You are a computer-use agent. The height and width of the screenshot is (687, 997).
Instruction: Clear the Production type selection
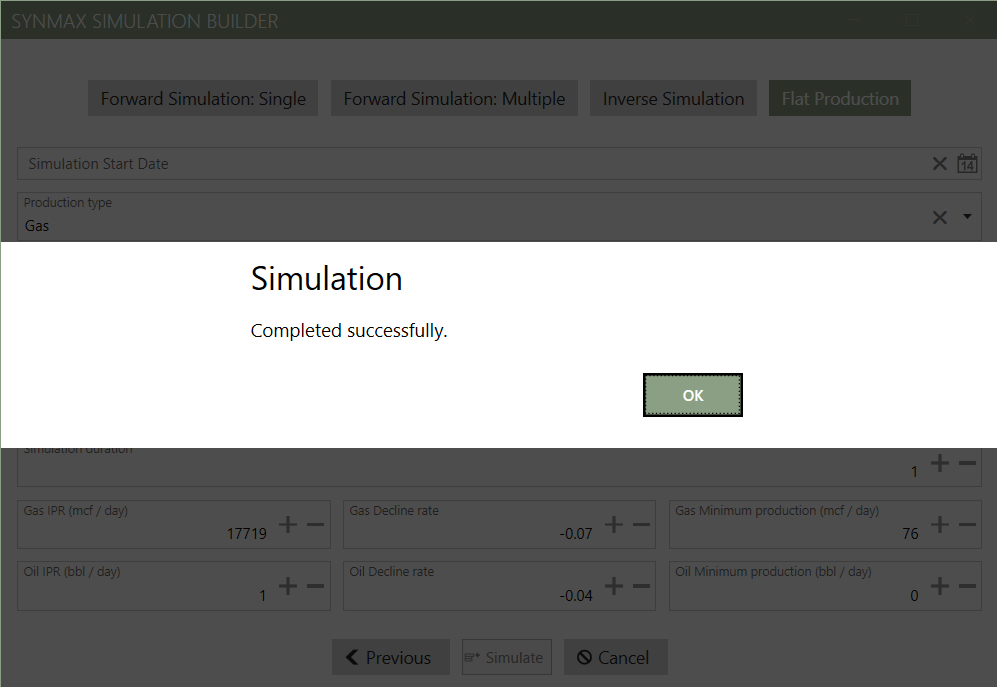[x=939, y=217]
